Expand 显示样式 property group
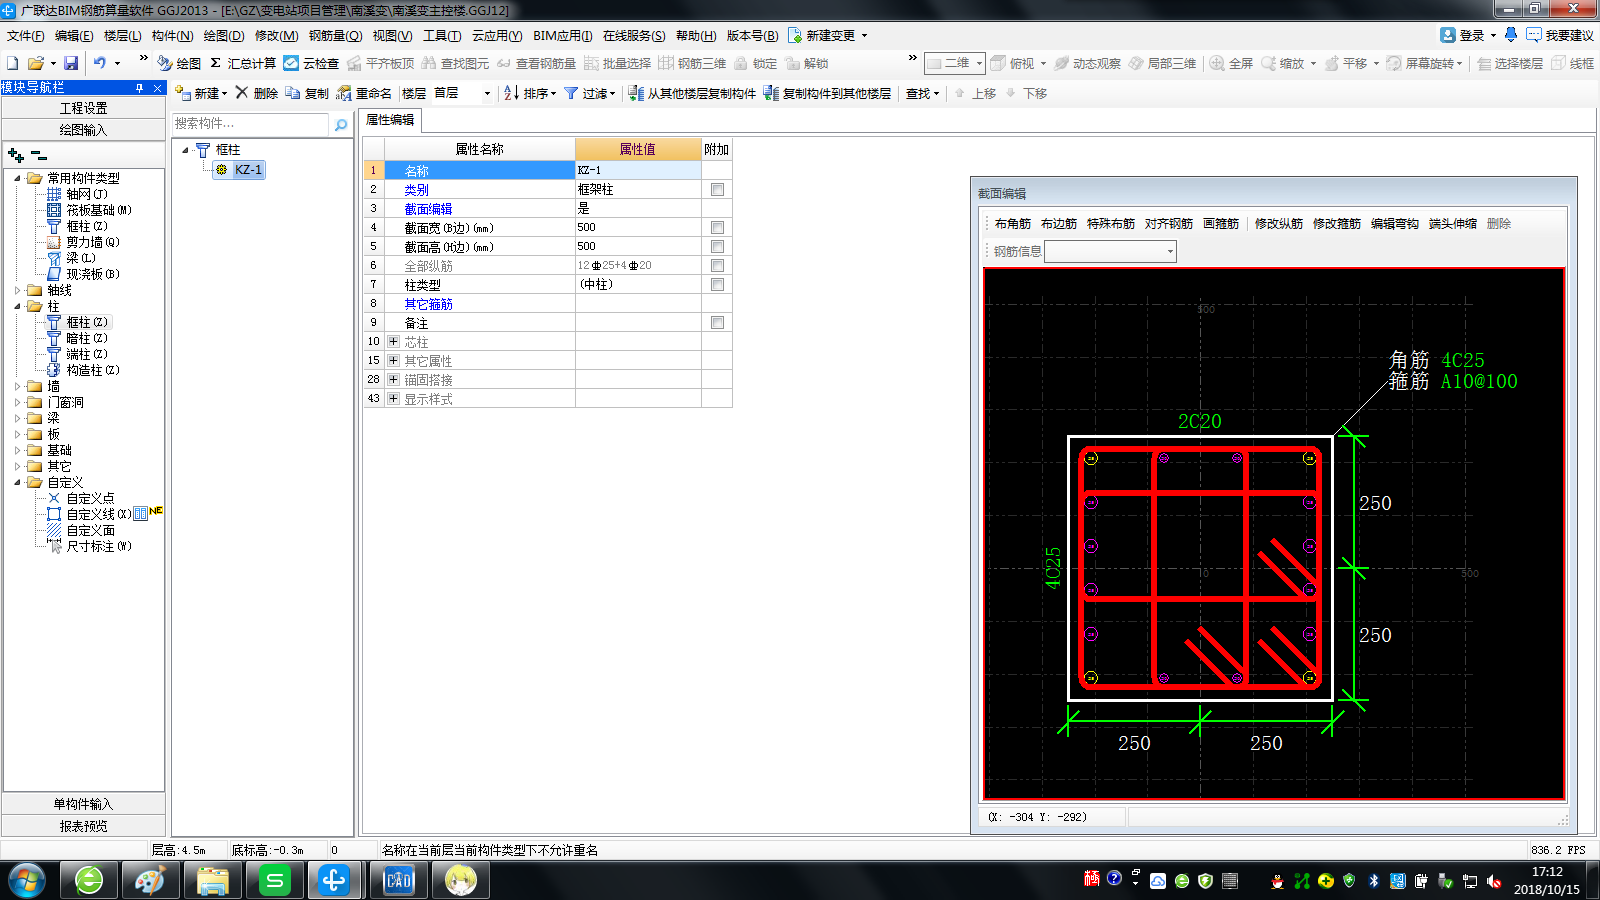1600x900 pixels. coord(393,398)
